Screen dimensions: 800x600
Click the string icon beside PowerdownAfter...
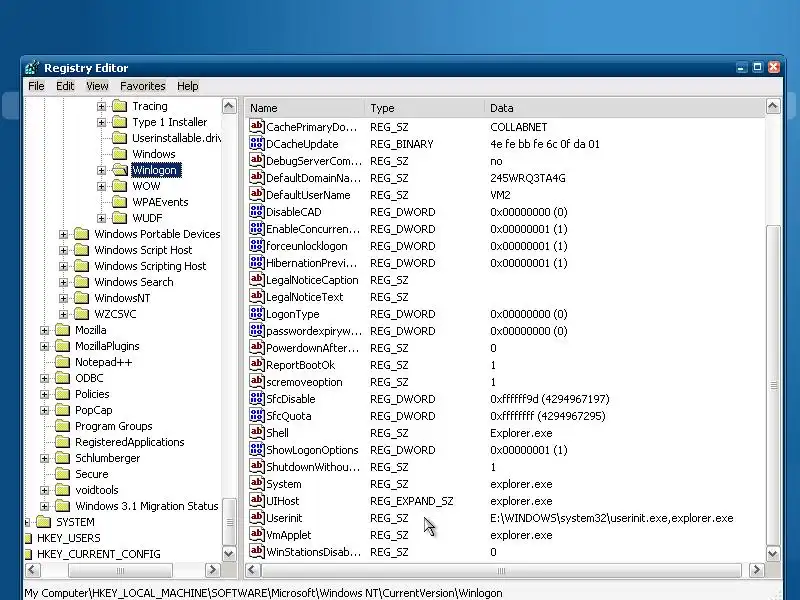257,347
